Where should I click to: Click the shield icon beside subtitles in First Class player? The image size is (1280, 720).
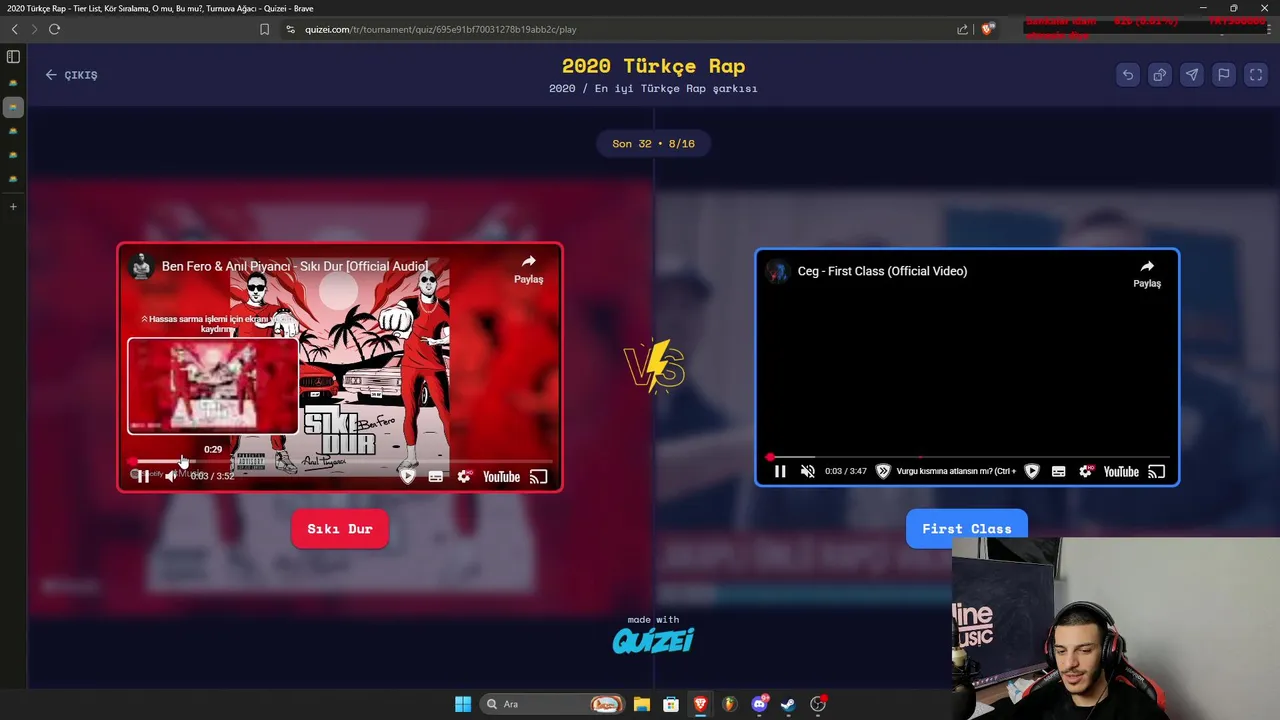pos(1032,472)
